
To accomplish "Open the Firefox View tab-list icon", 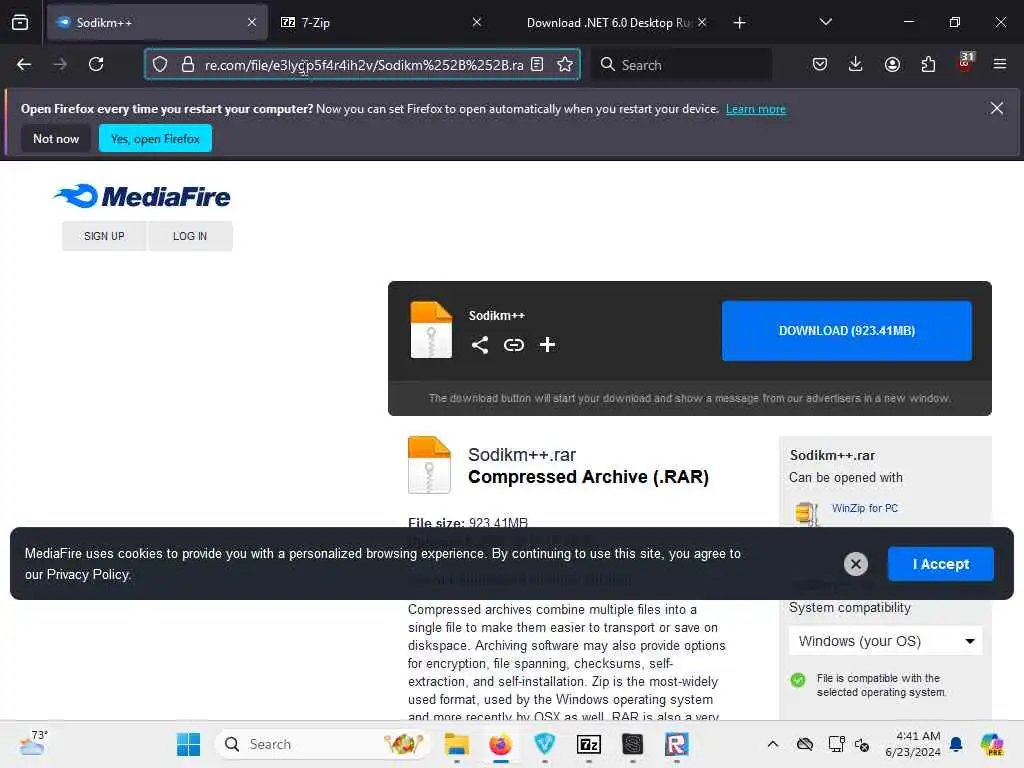I will click(20, 22).
